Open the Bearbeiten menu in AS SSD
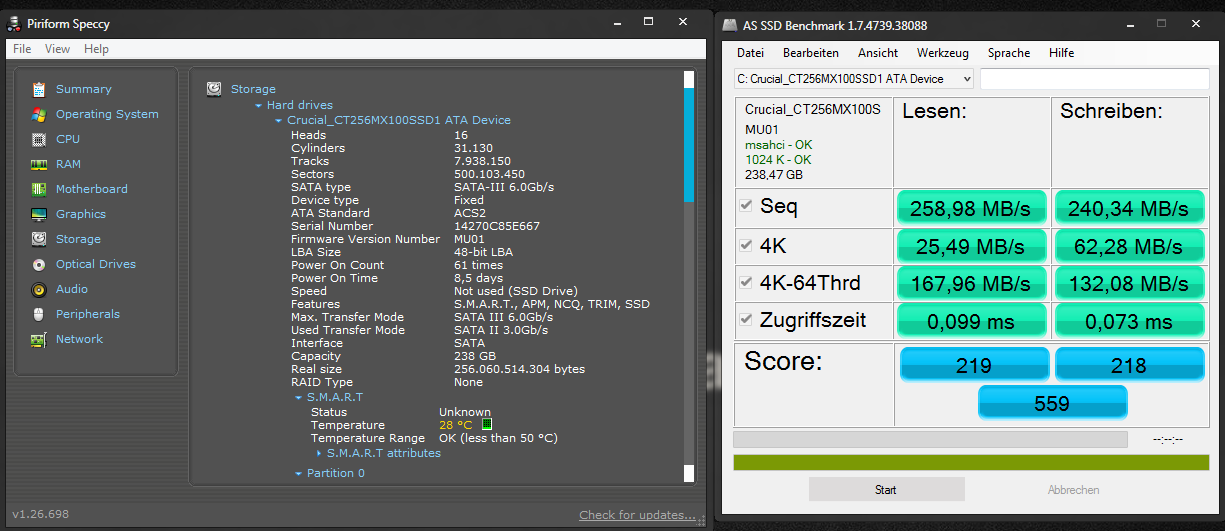 811,53
